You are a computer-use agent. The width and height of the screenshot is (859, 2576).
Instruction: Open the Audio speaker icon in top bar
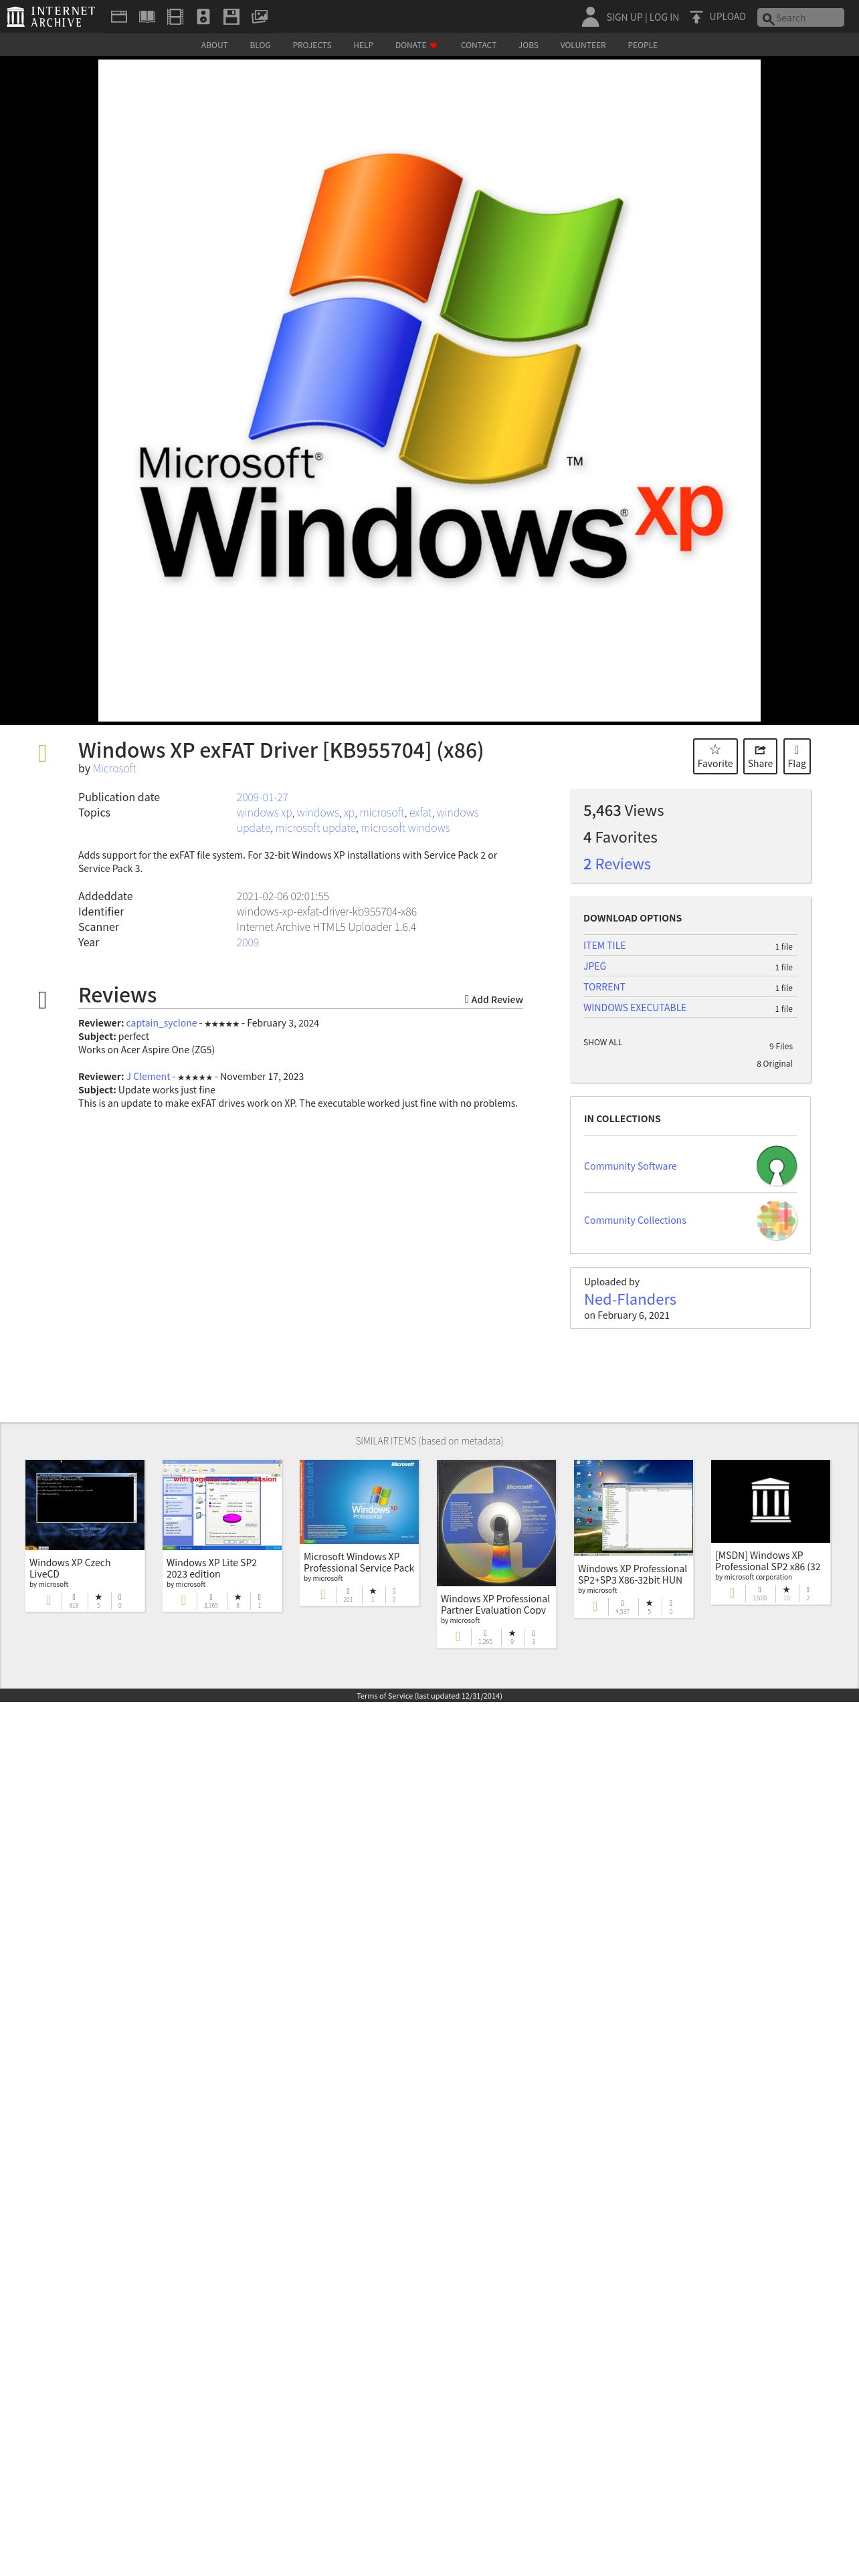[203, 16]
